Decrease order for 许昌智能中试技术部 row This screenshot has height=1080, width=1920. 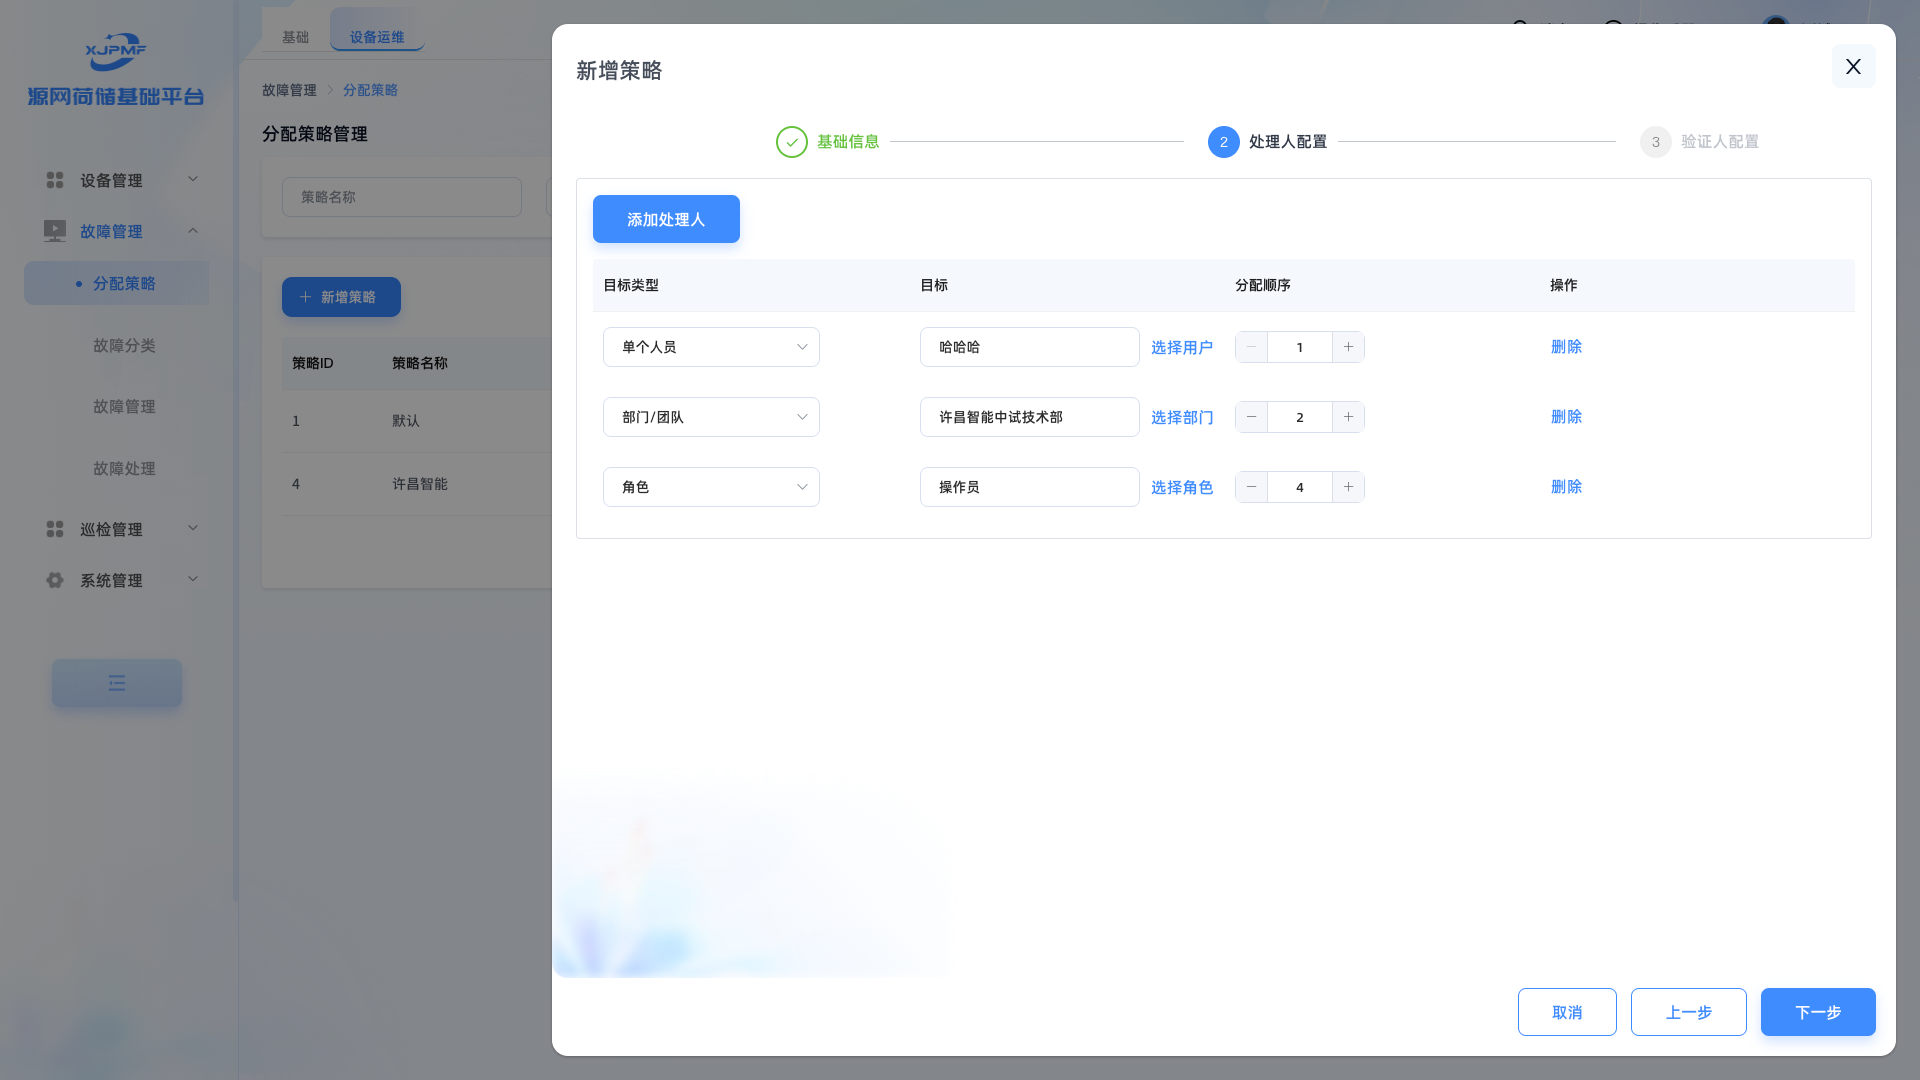coord(1251,417)
